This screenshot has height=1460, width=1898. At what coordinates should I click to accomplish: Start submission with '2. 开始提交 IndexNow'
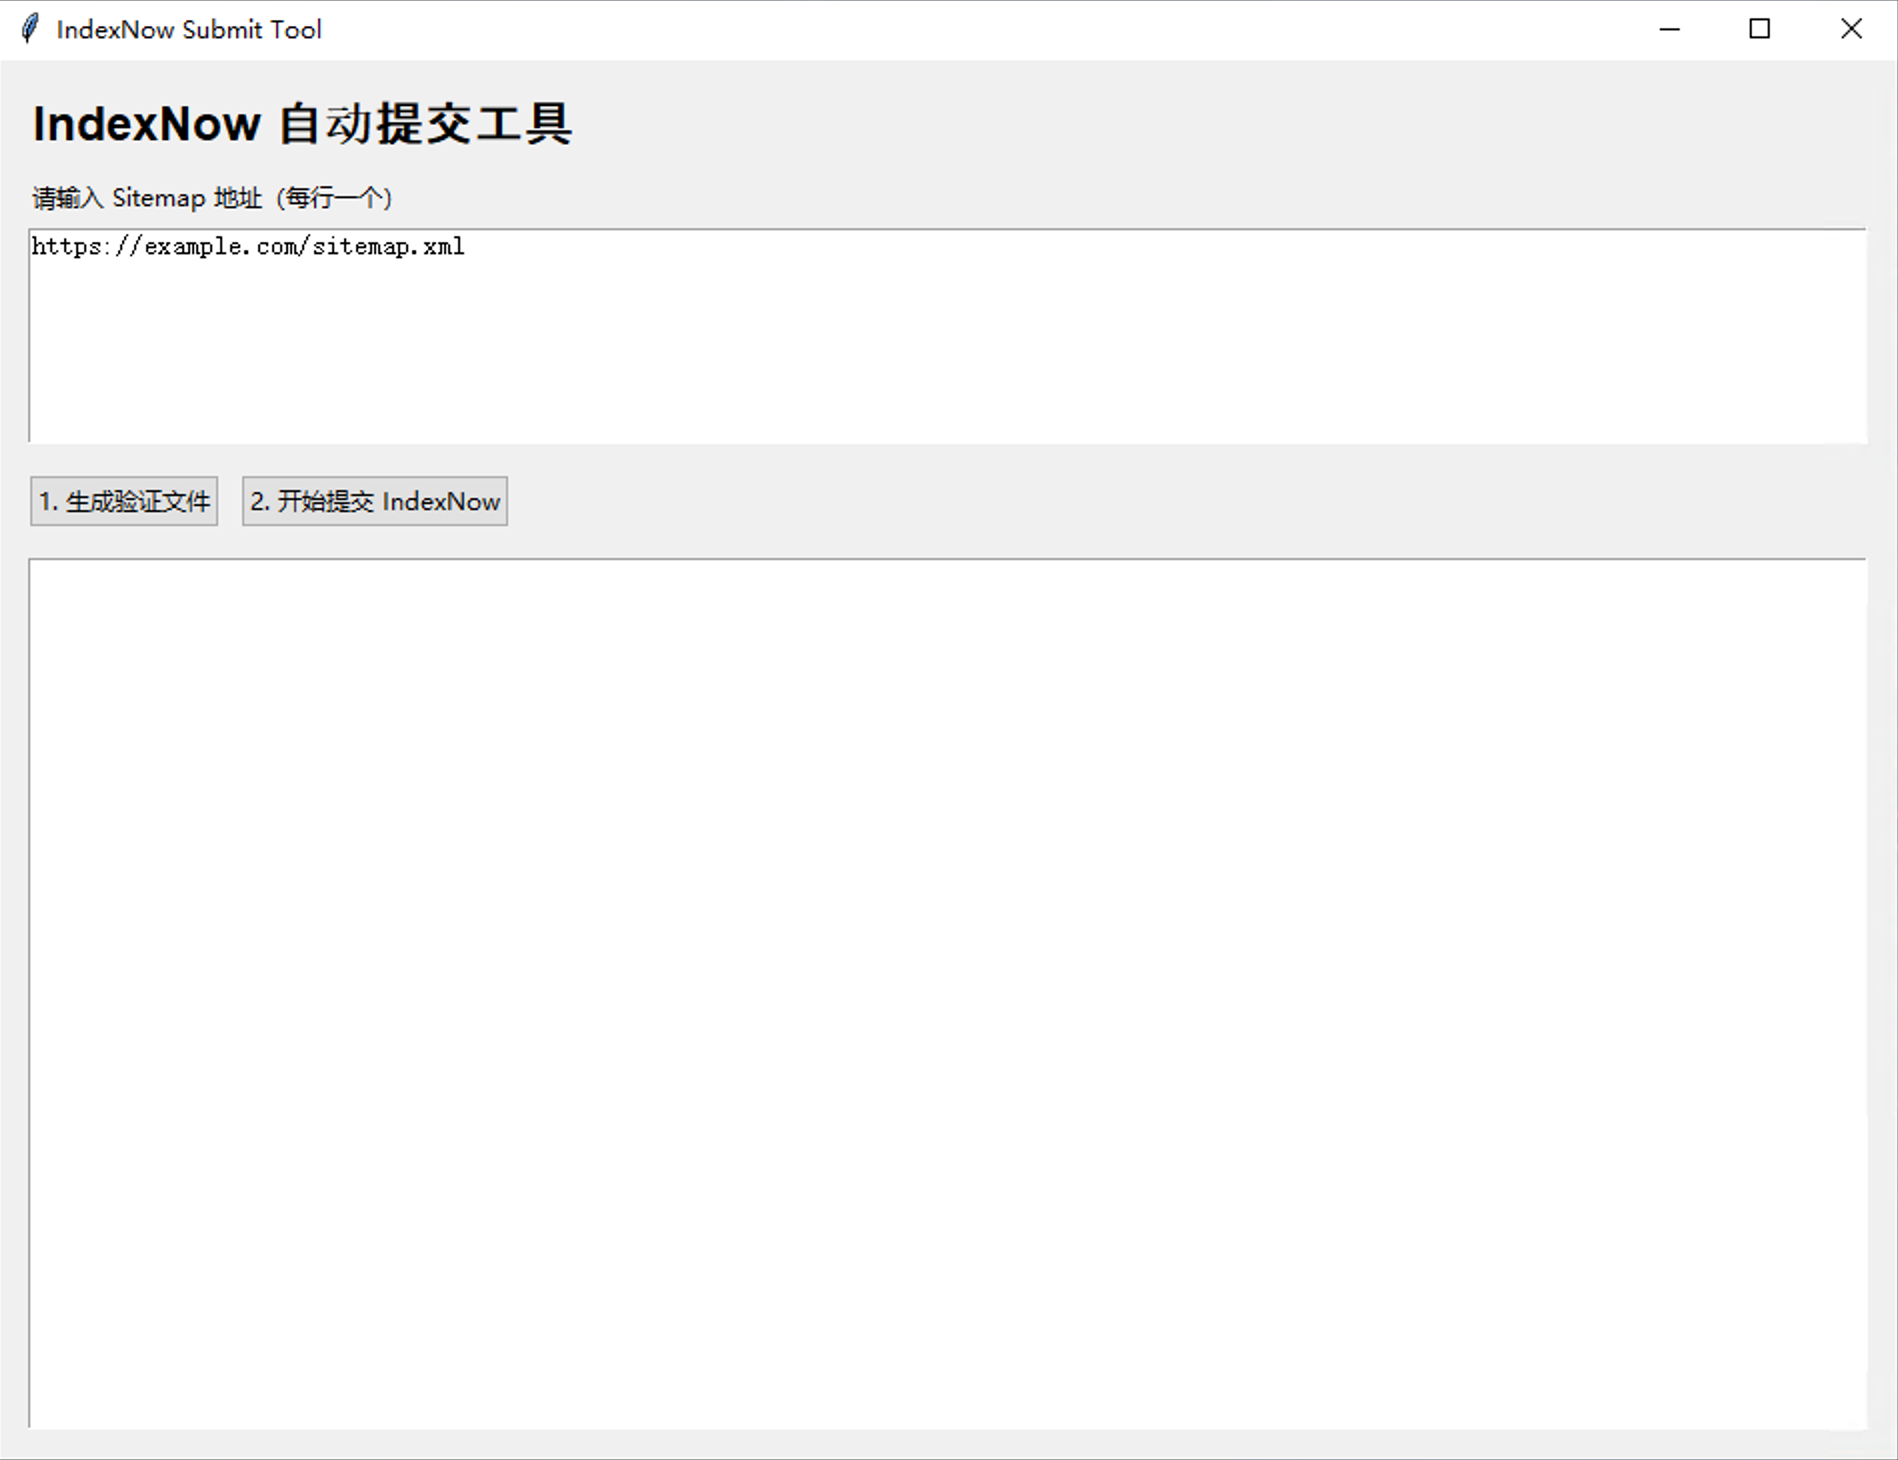[375, 501]
